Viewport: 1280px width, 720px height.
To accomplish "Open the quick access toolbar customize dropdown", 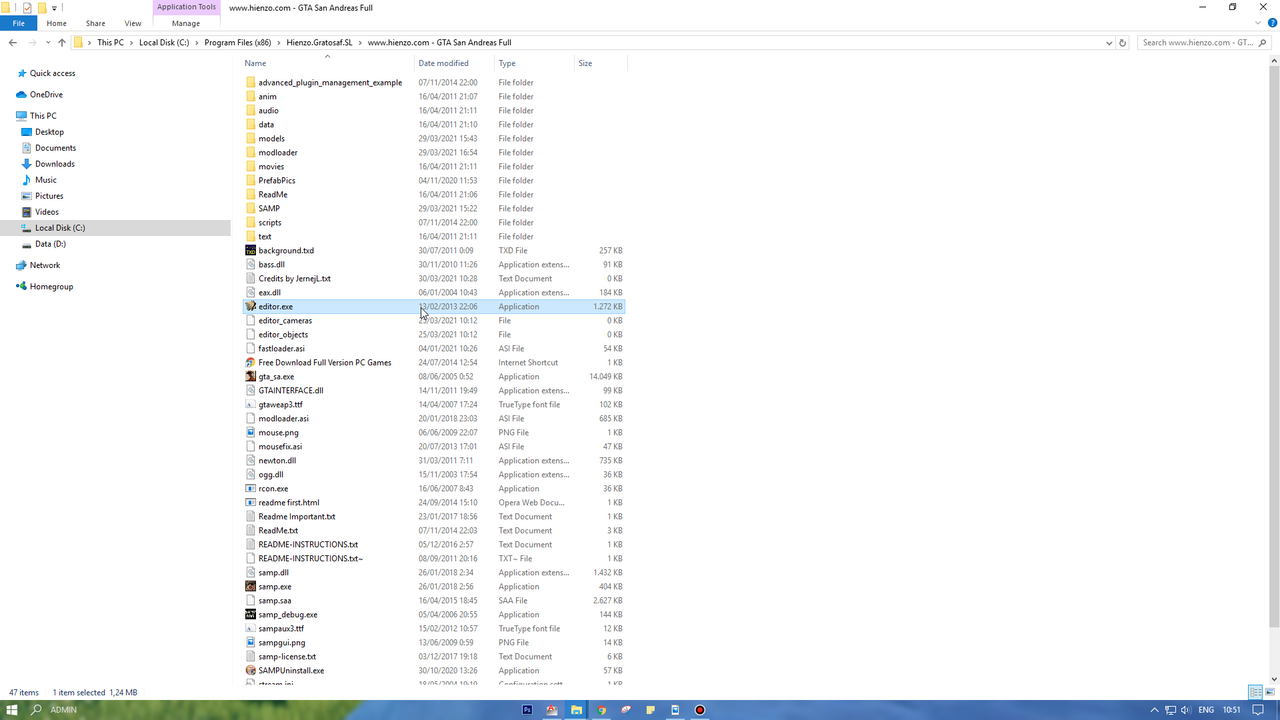I will pyautogui.click(x=54, y=8).
